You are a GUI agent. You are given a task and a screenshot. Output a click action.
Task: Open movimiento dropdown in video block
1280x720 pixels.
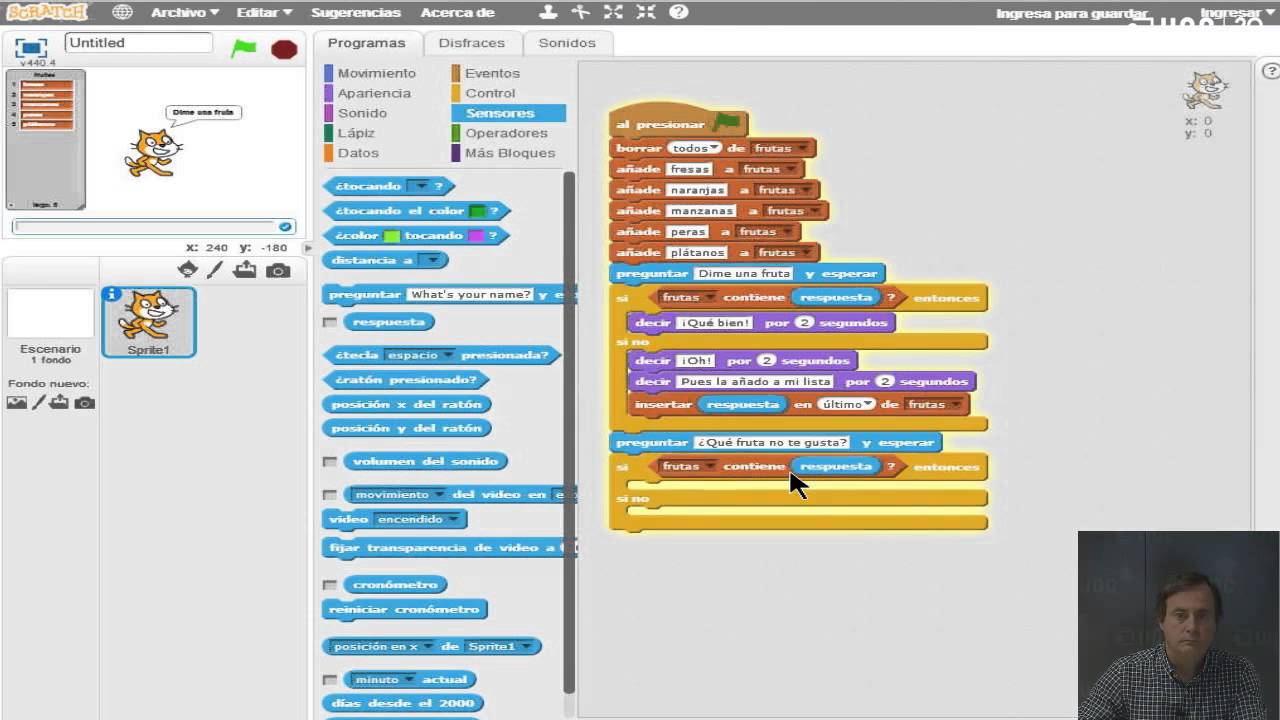(x=438, y=495)
